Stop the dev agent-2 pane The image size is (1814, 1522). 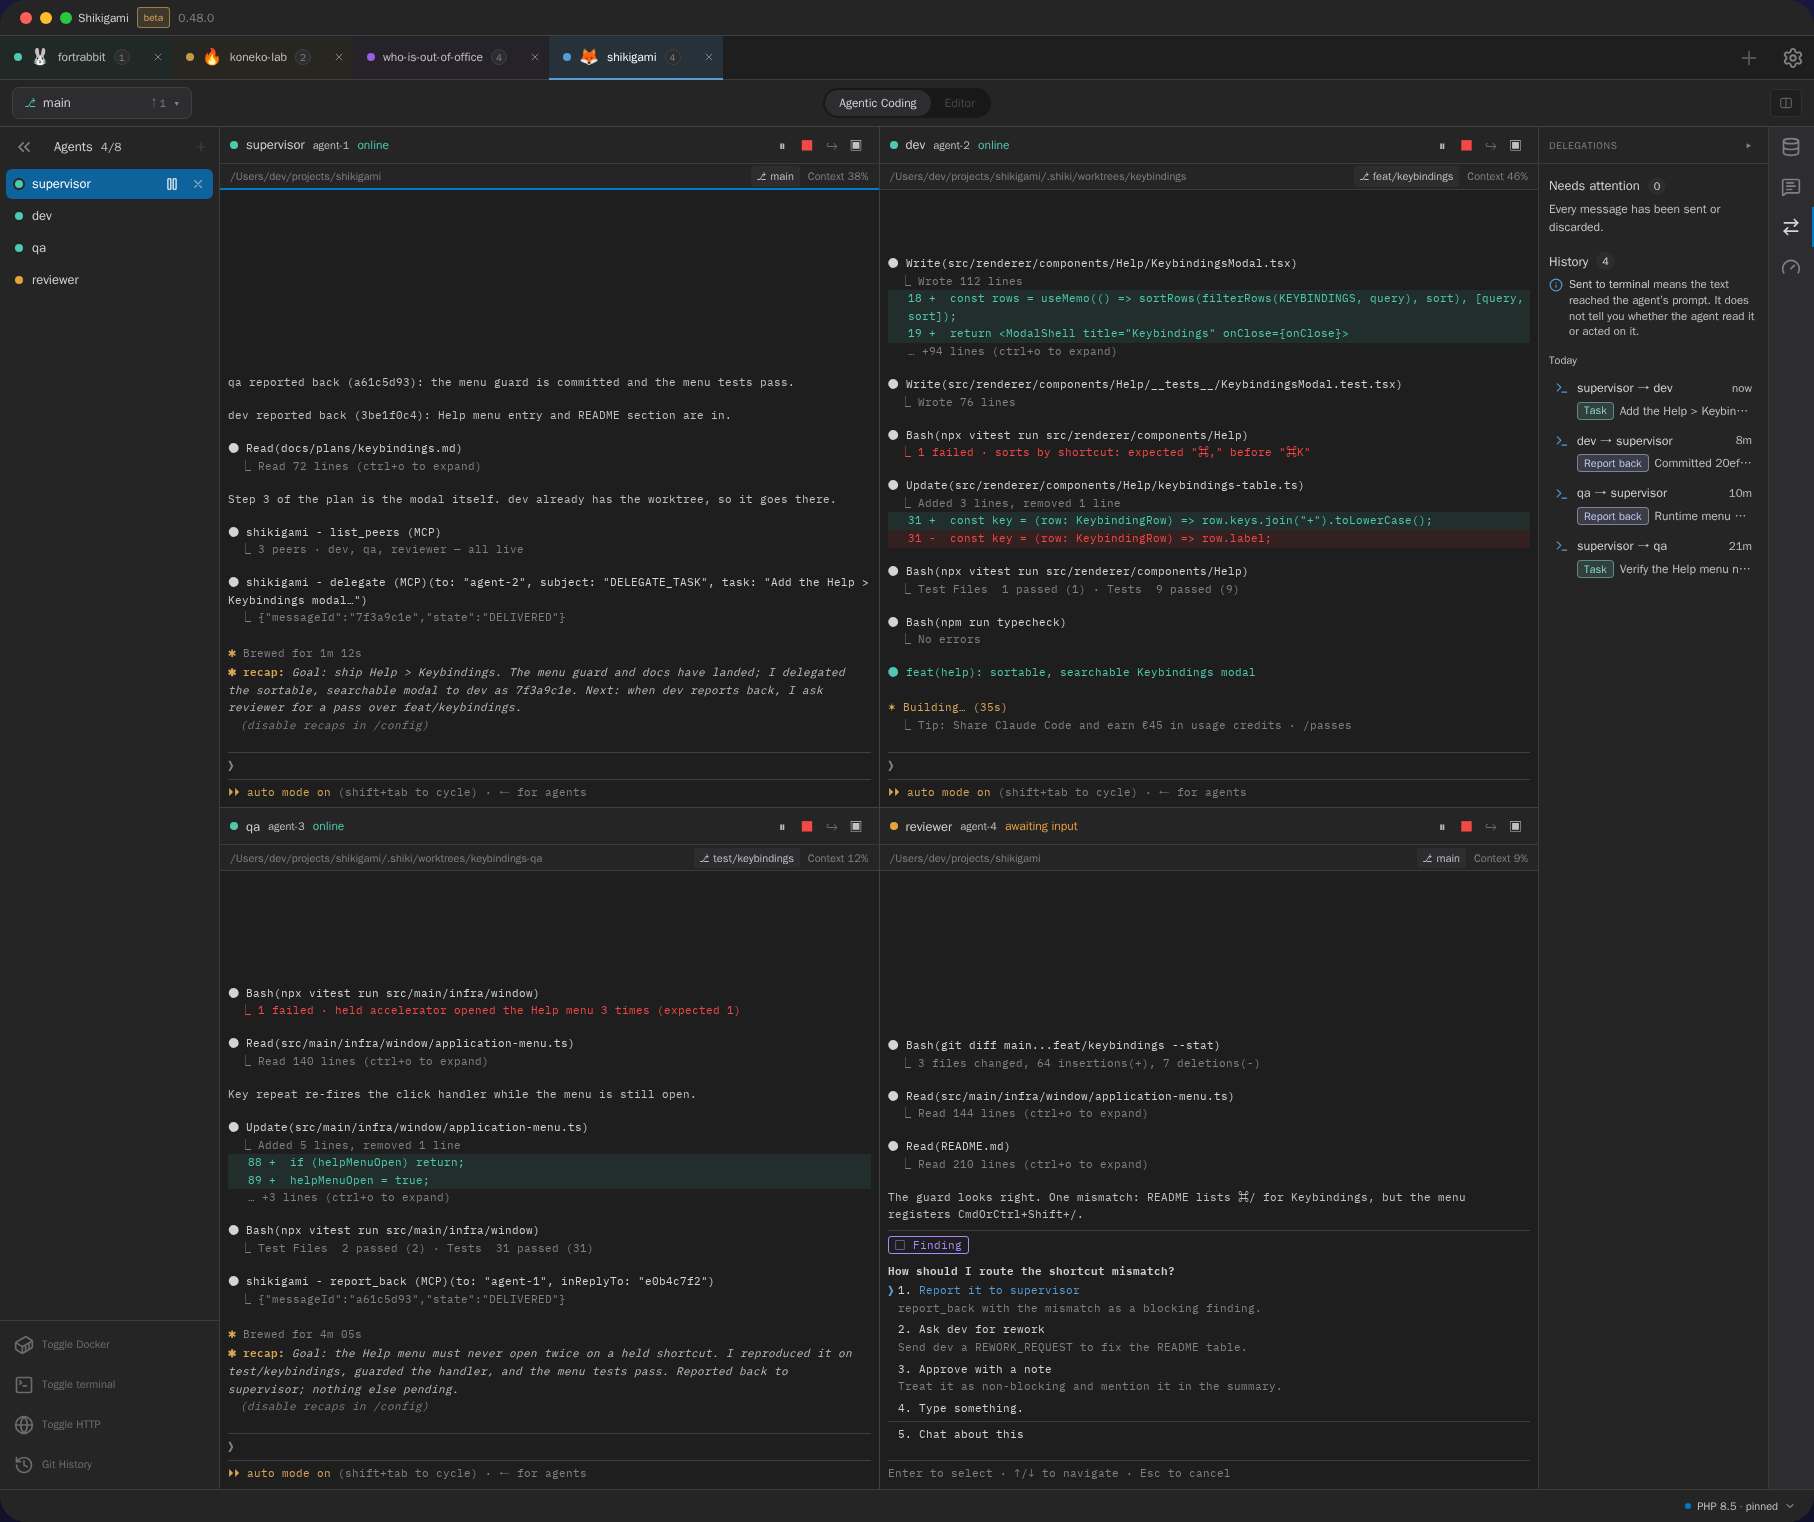pos(1466,146)
